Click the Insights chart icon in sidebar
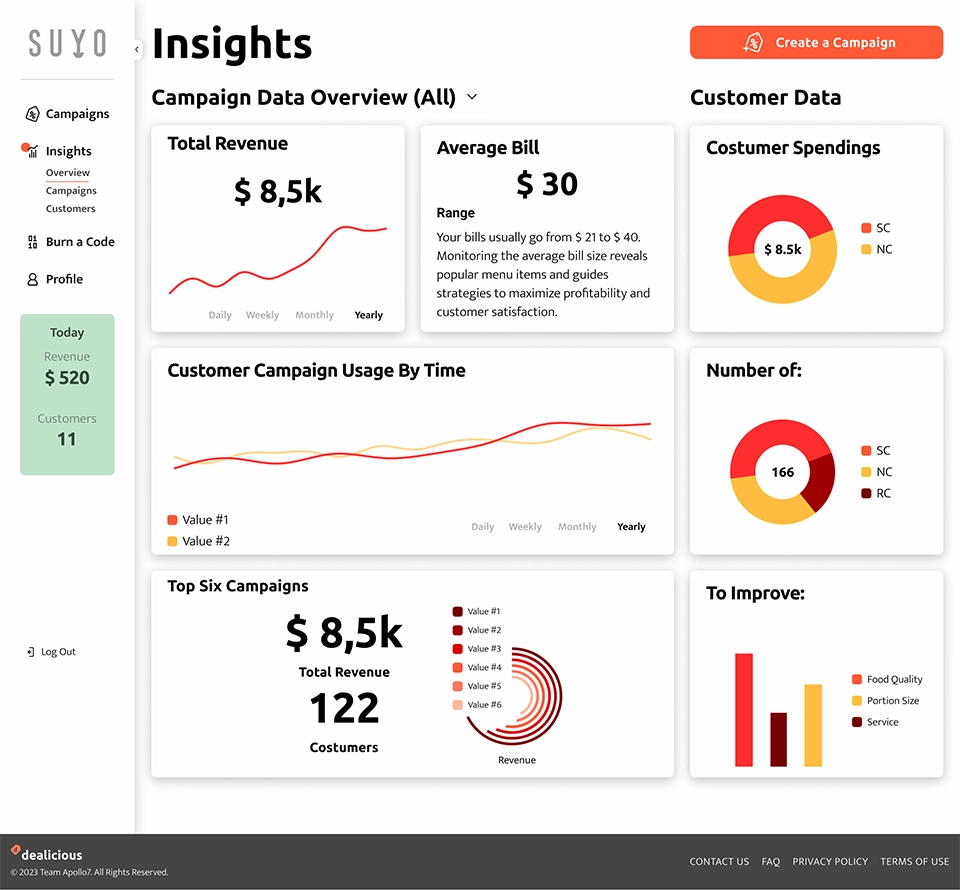The image size is (960, 890). click(x=32, y=152)
